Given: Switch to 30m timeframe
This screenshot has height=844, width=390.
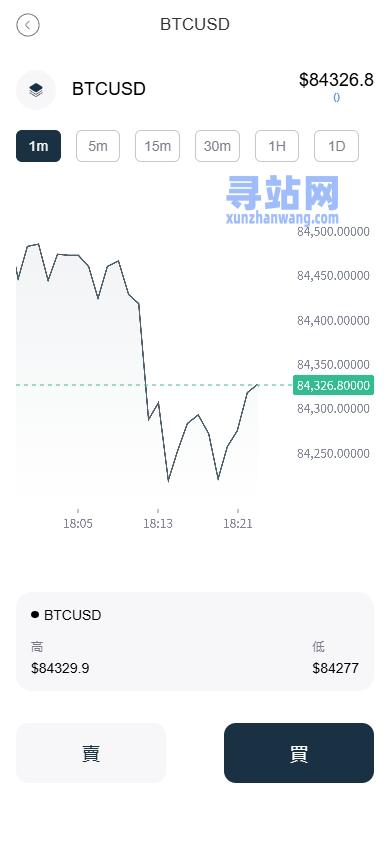Looking at the screenshot, I should (x=217, y=146).
